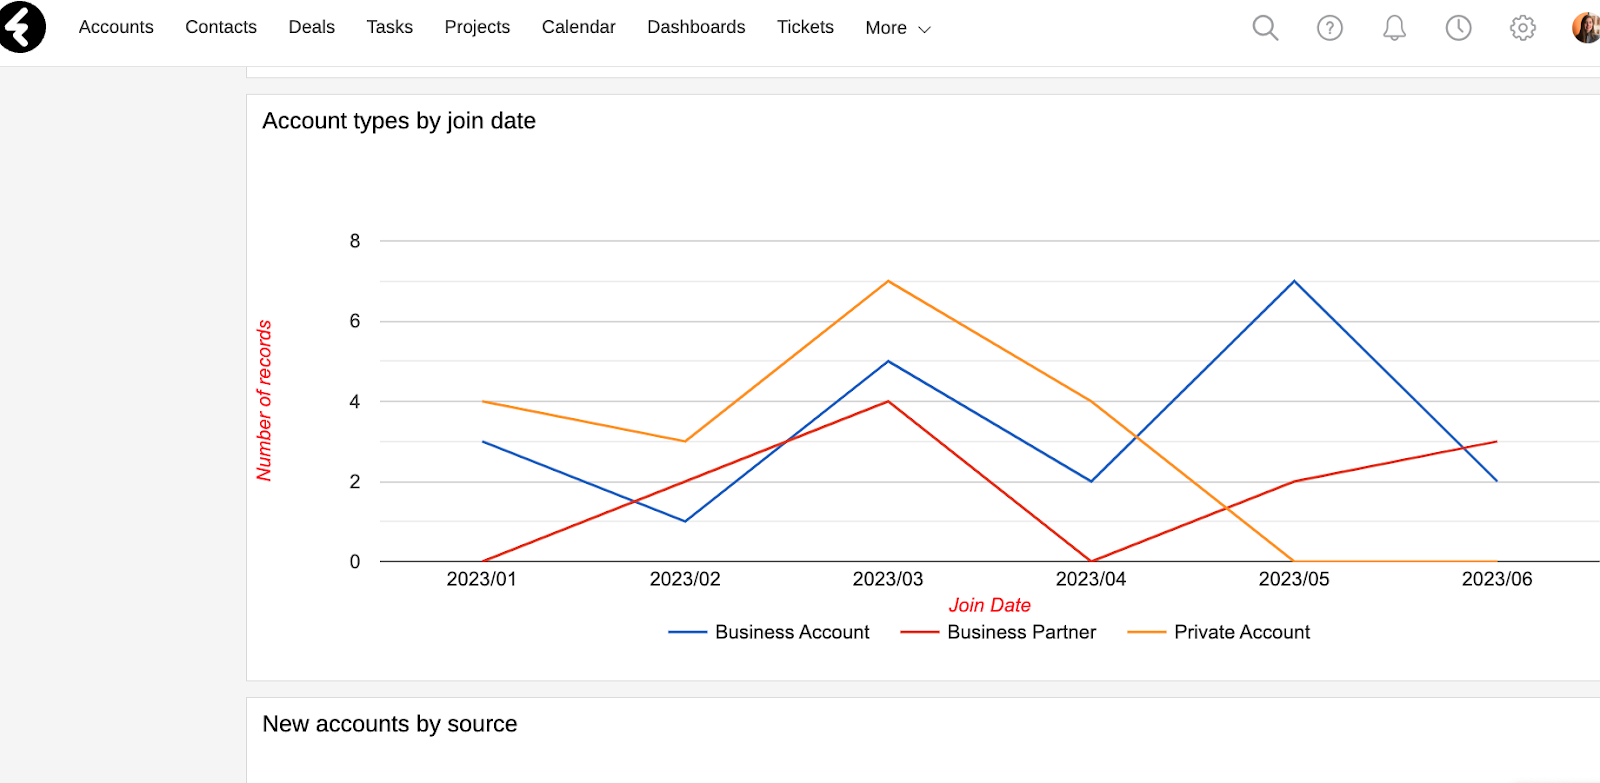Toggle Business Partner legend entry
This screenshot has height=783, width=1600.
[998, 632]
